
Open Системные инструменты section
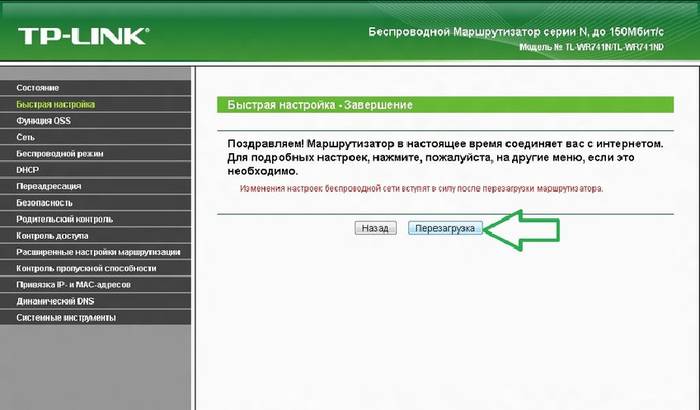pyautogui.click(x=66, y=318)
